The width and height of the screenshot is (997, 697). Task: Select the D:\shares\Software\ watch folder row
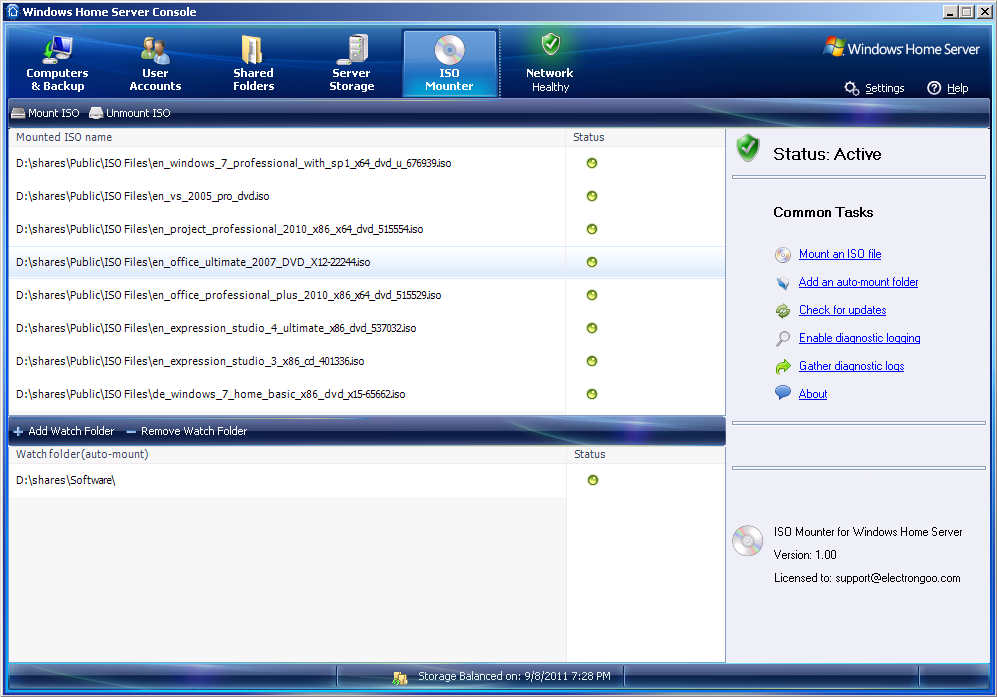tap(366, 480)
